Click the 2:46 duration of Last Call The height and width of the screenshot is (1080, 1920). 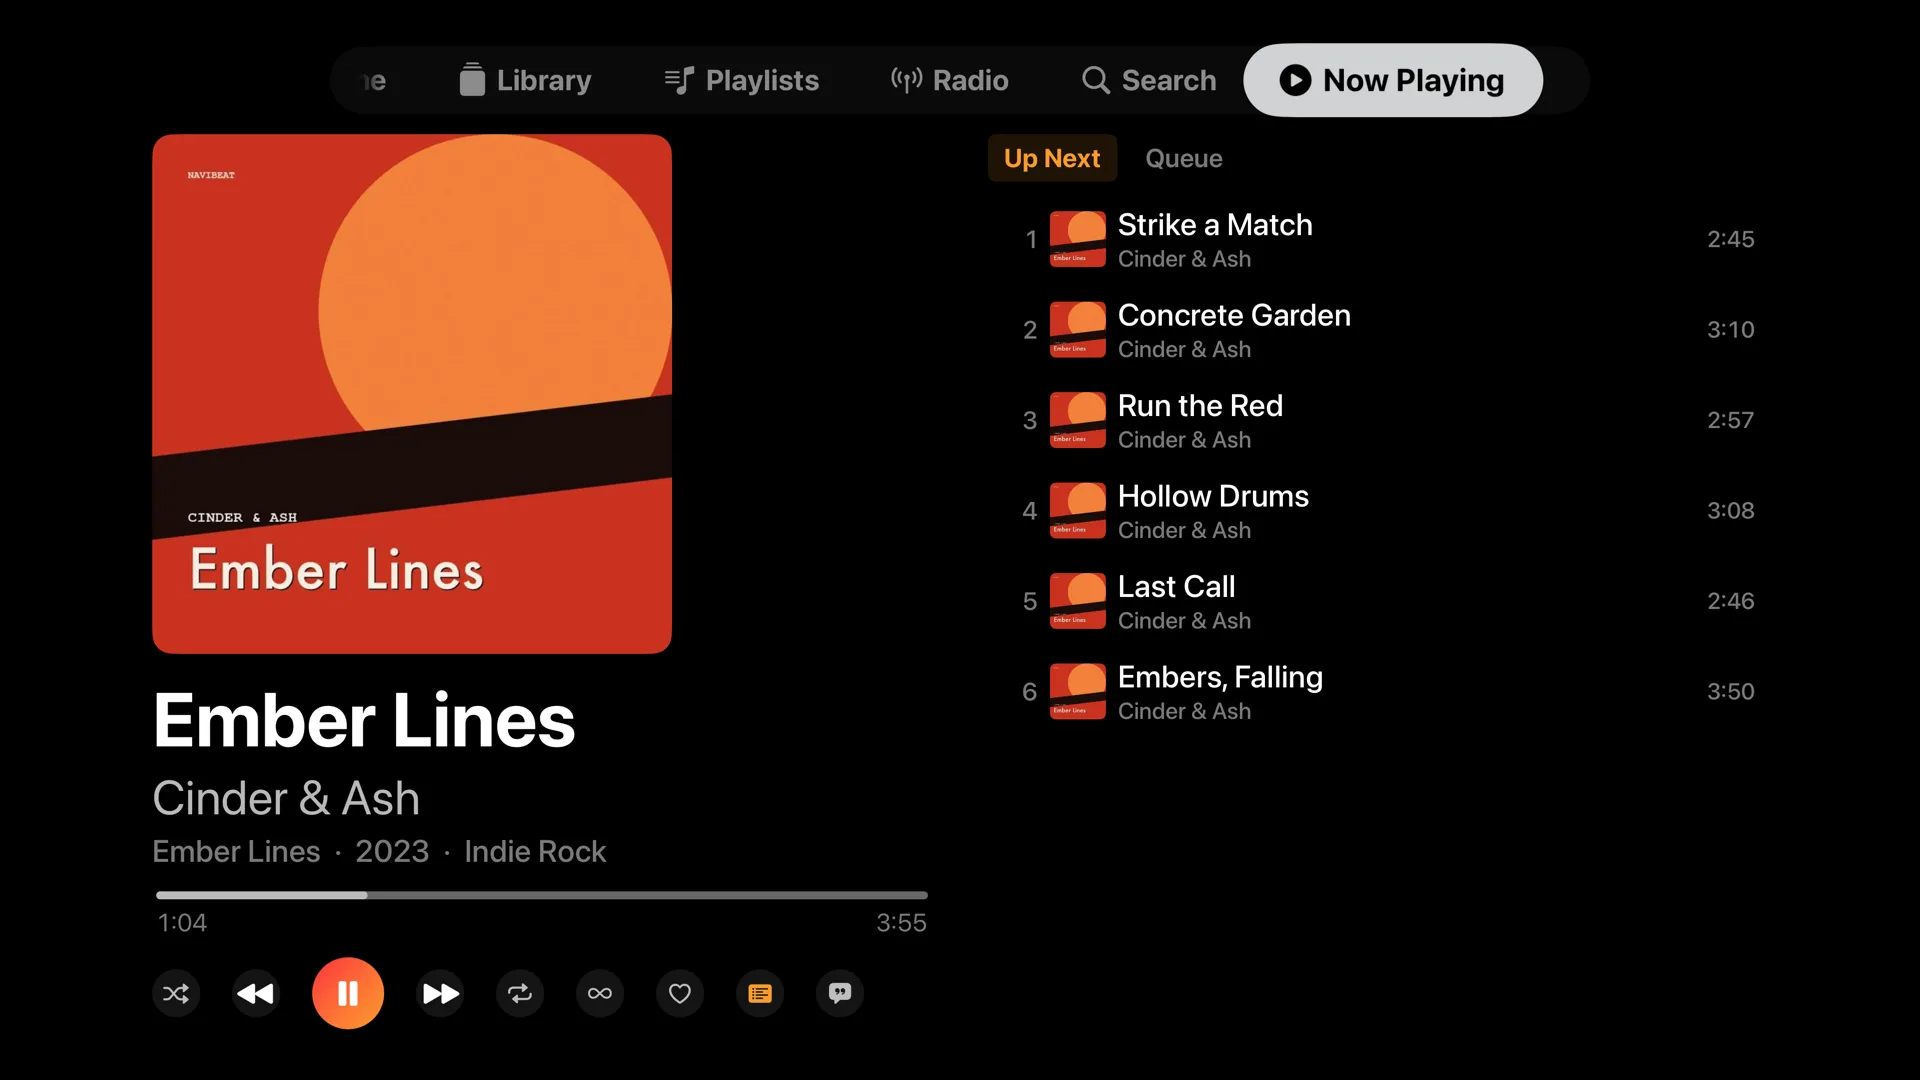click(x=1730, y=601)
